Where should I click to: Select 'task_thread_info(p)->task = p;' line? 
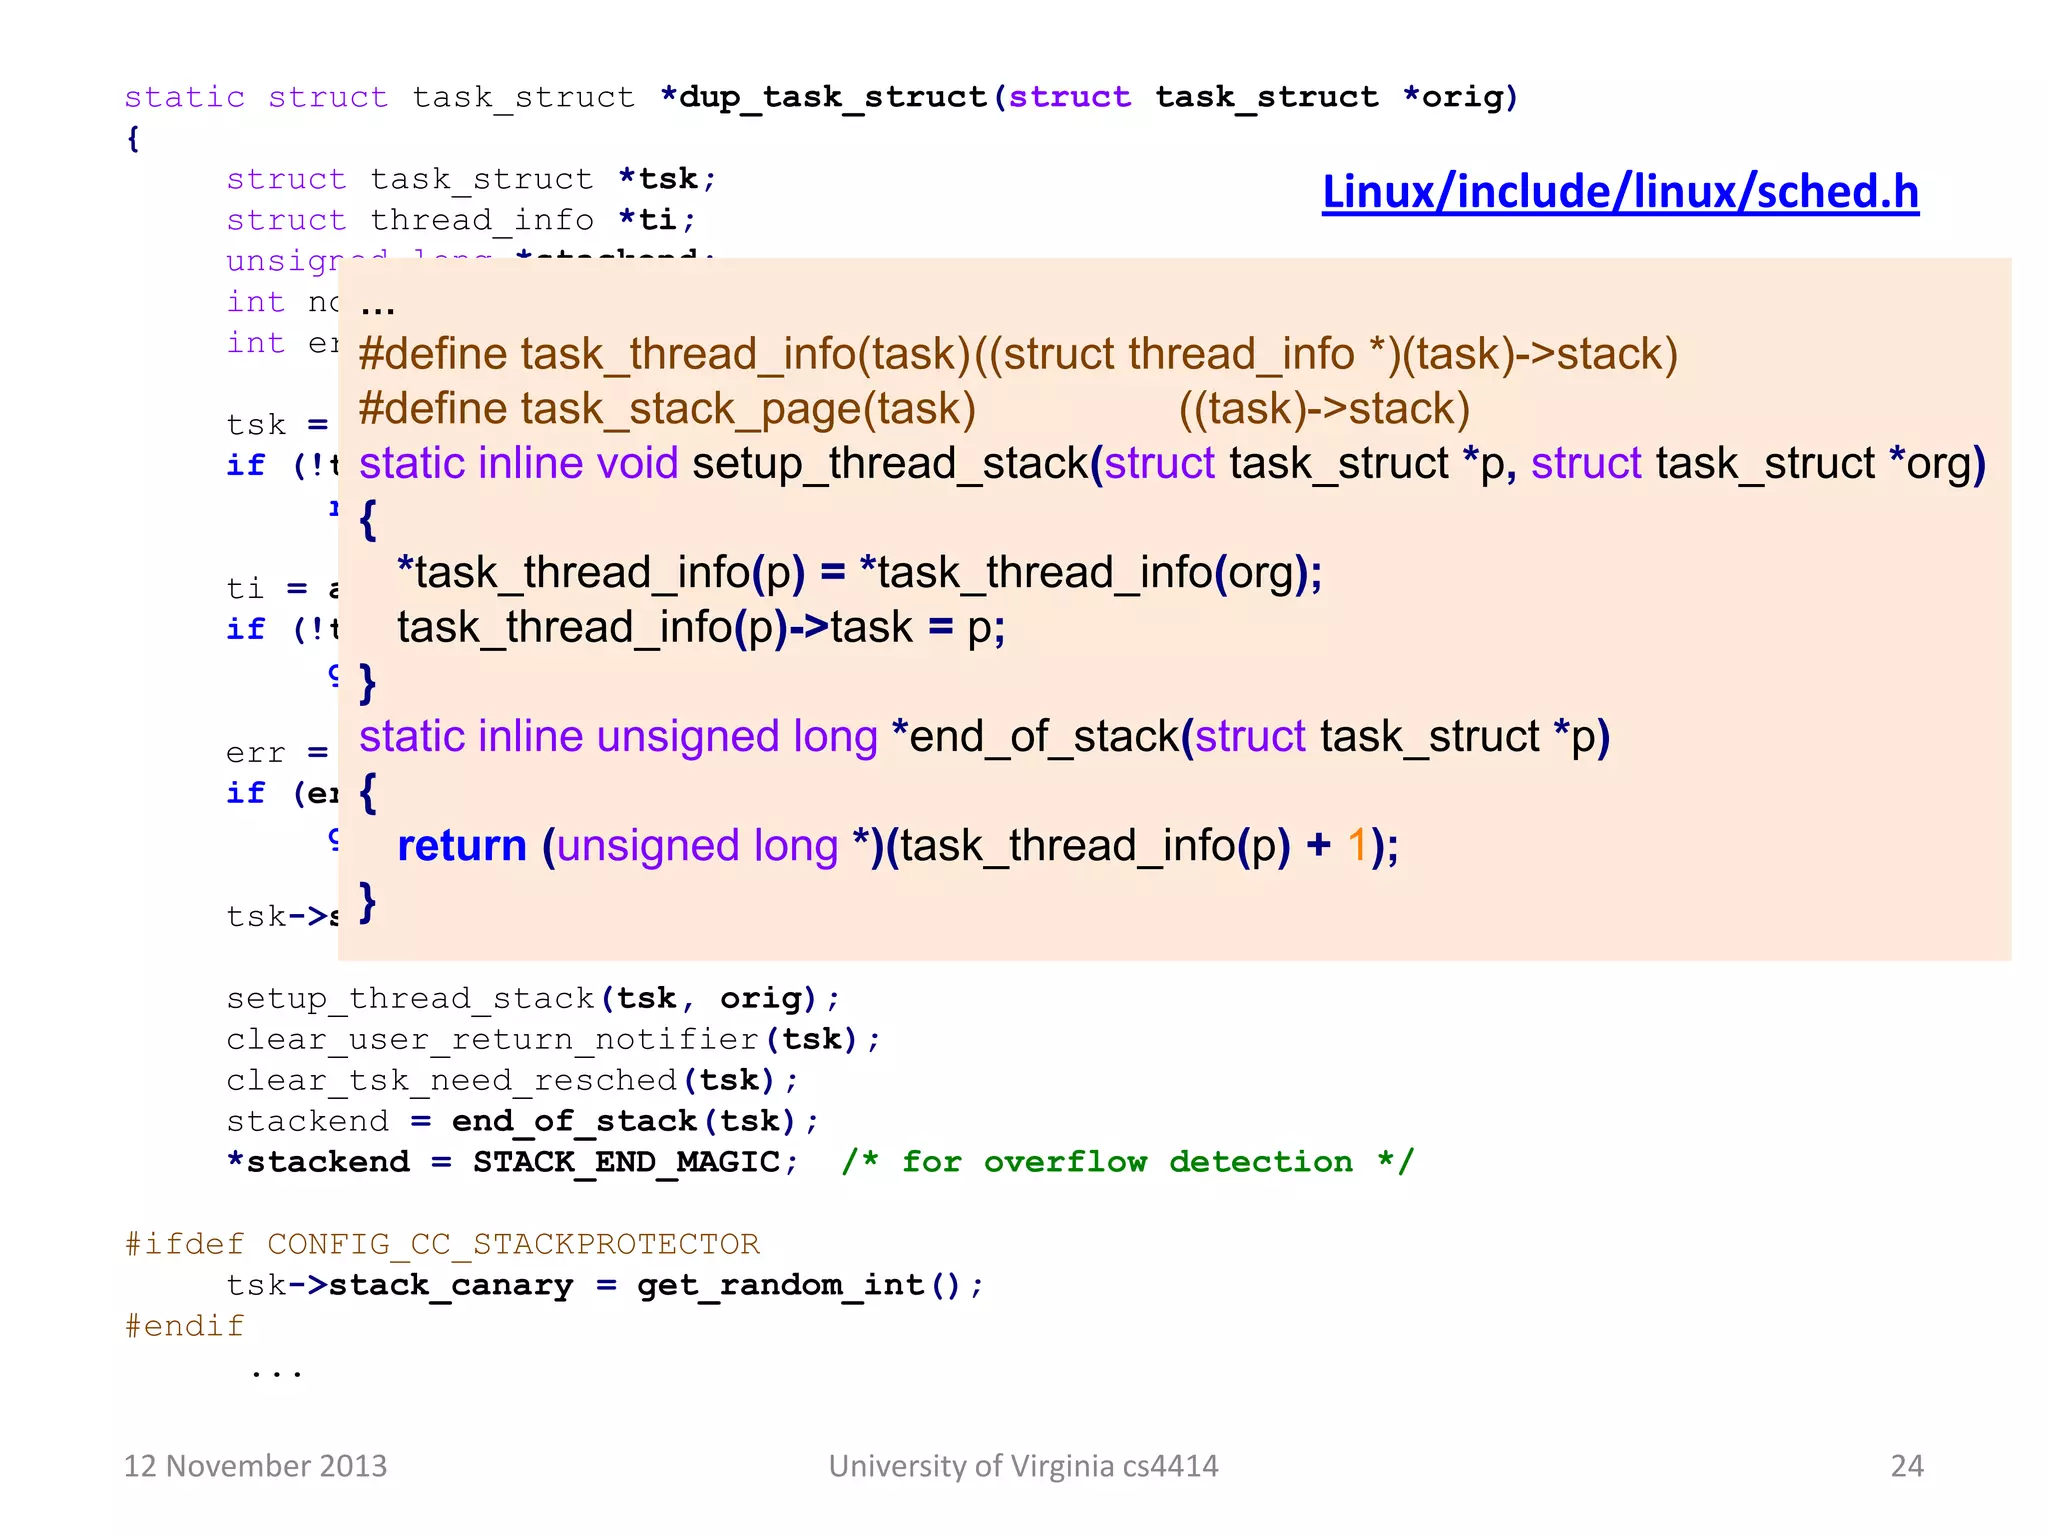click(x=701, y=628)
